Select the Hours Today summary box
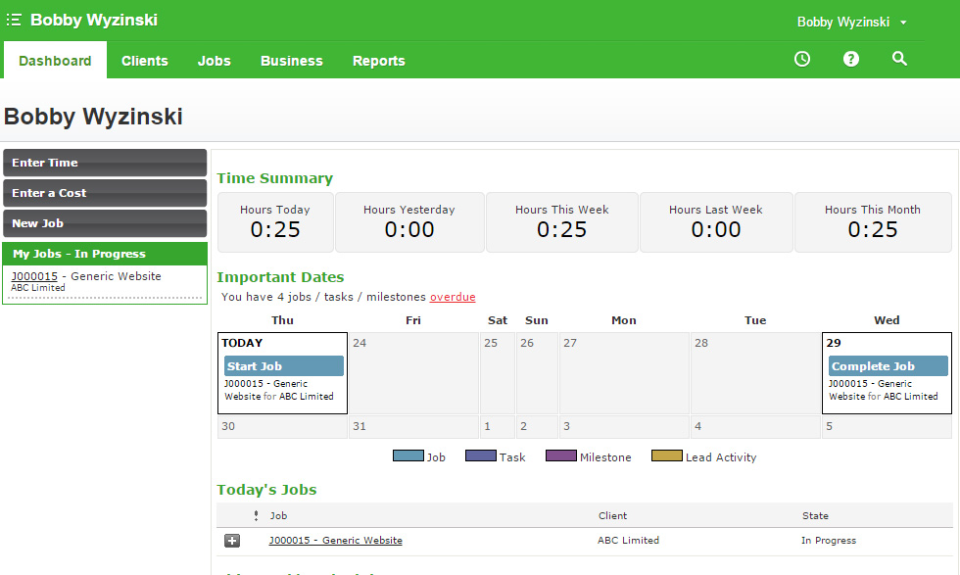960x575 pixels. pos(276,222)
